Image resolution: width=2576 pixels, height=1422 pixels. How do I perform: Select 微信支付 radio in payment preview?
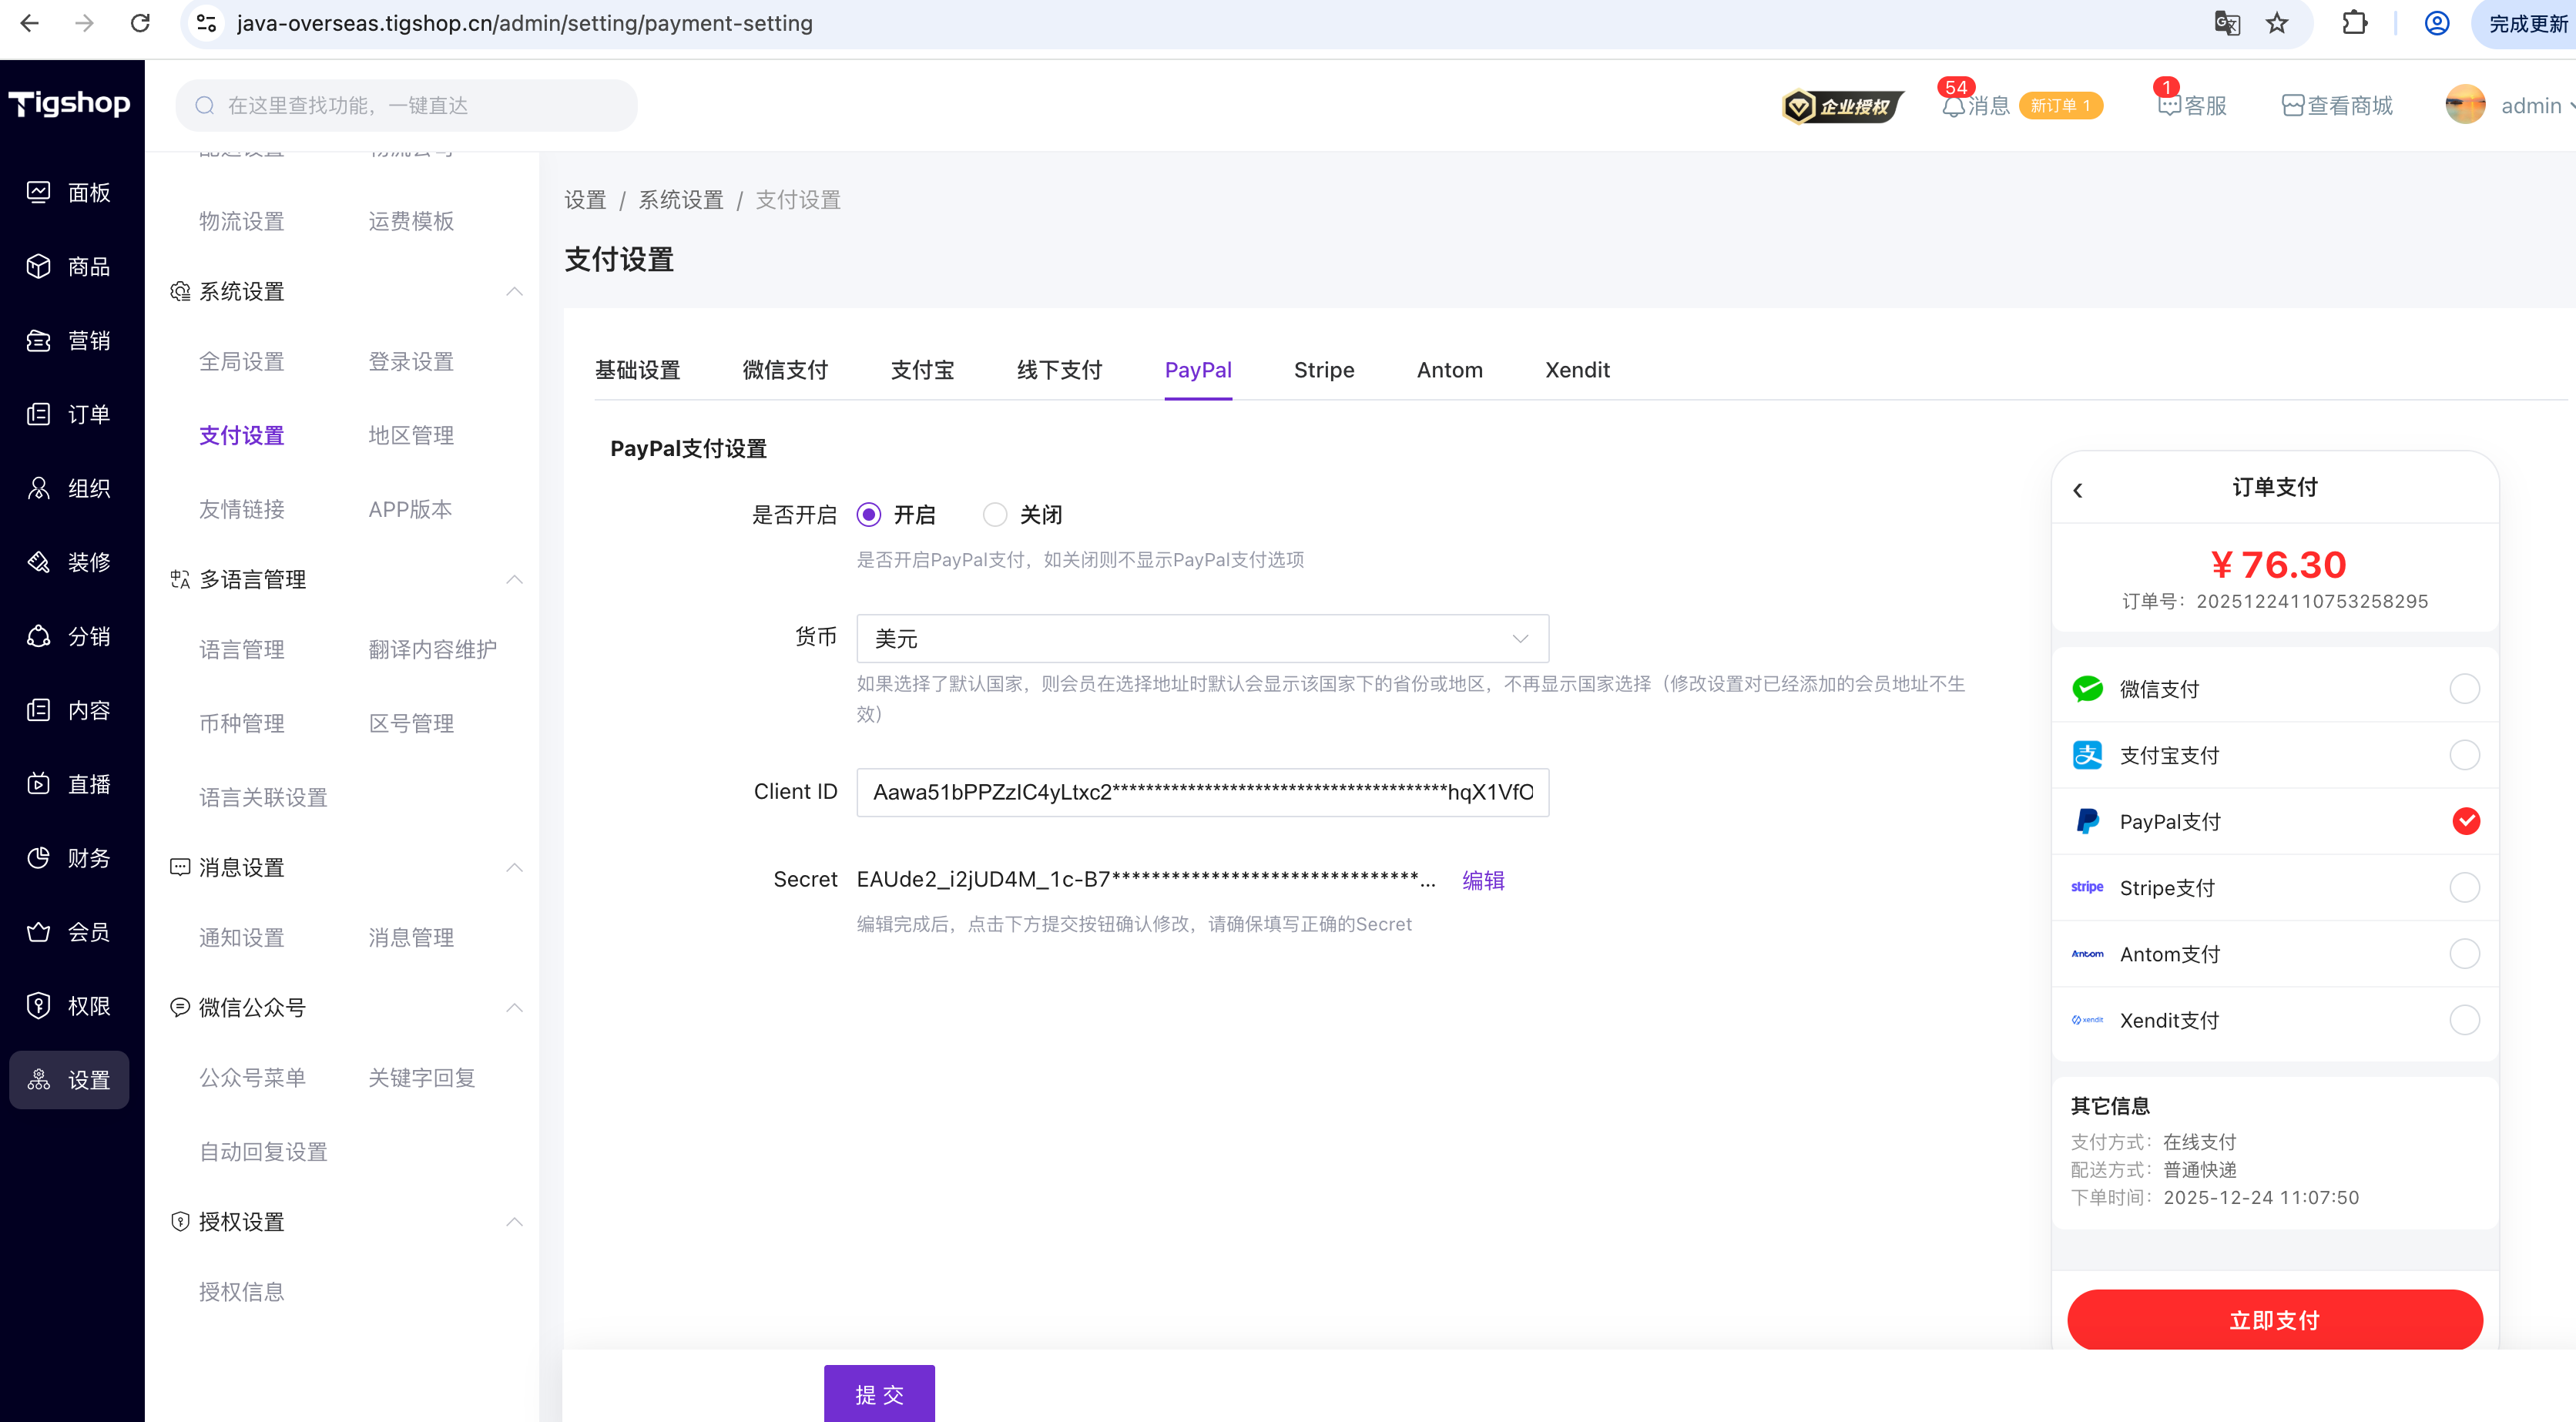coord(2465,689)
